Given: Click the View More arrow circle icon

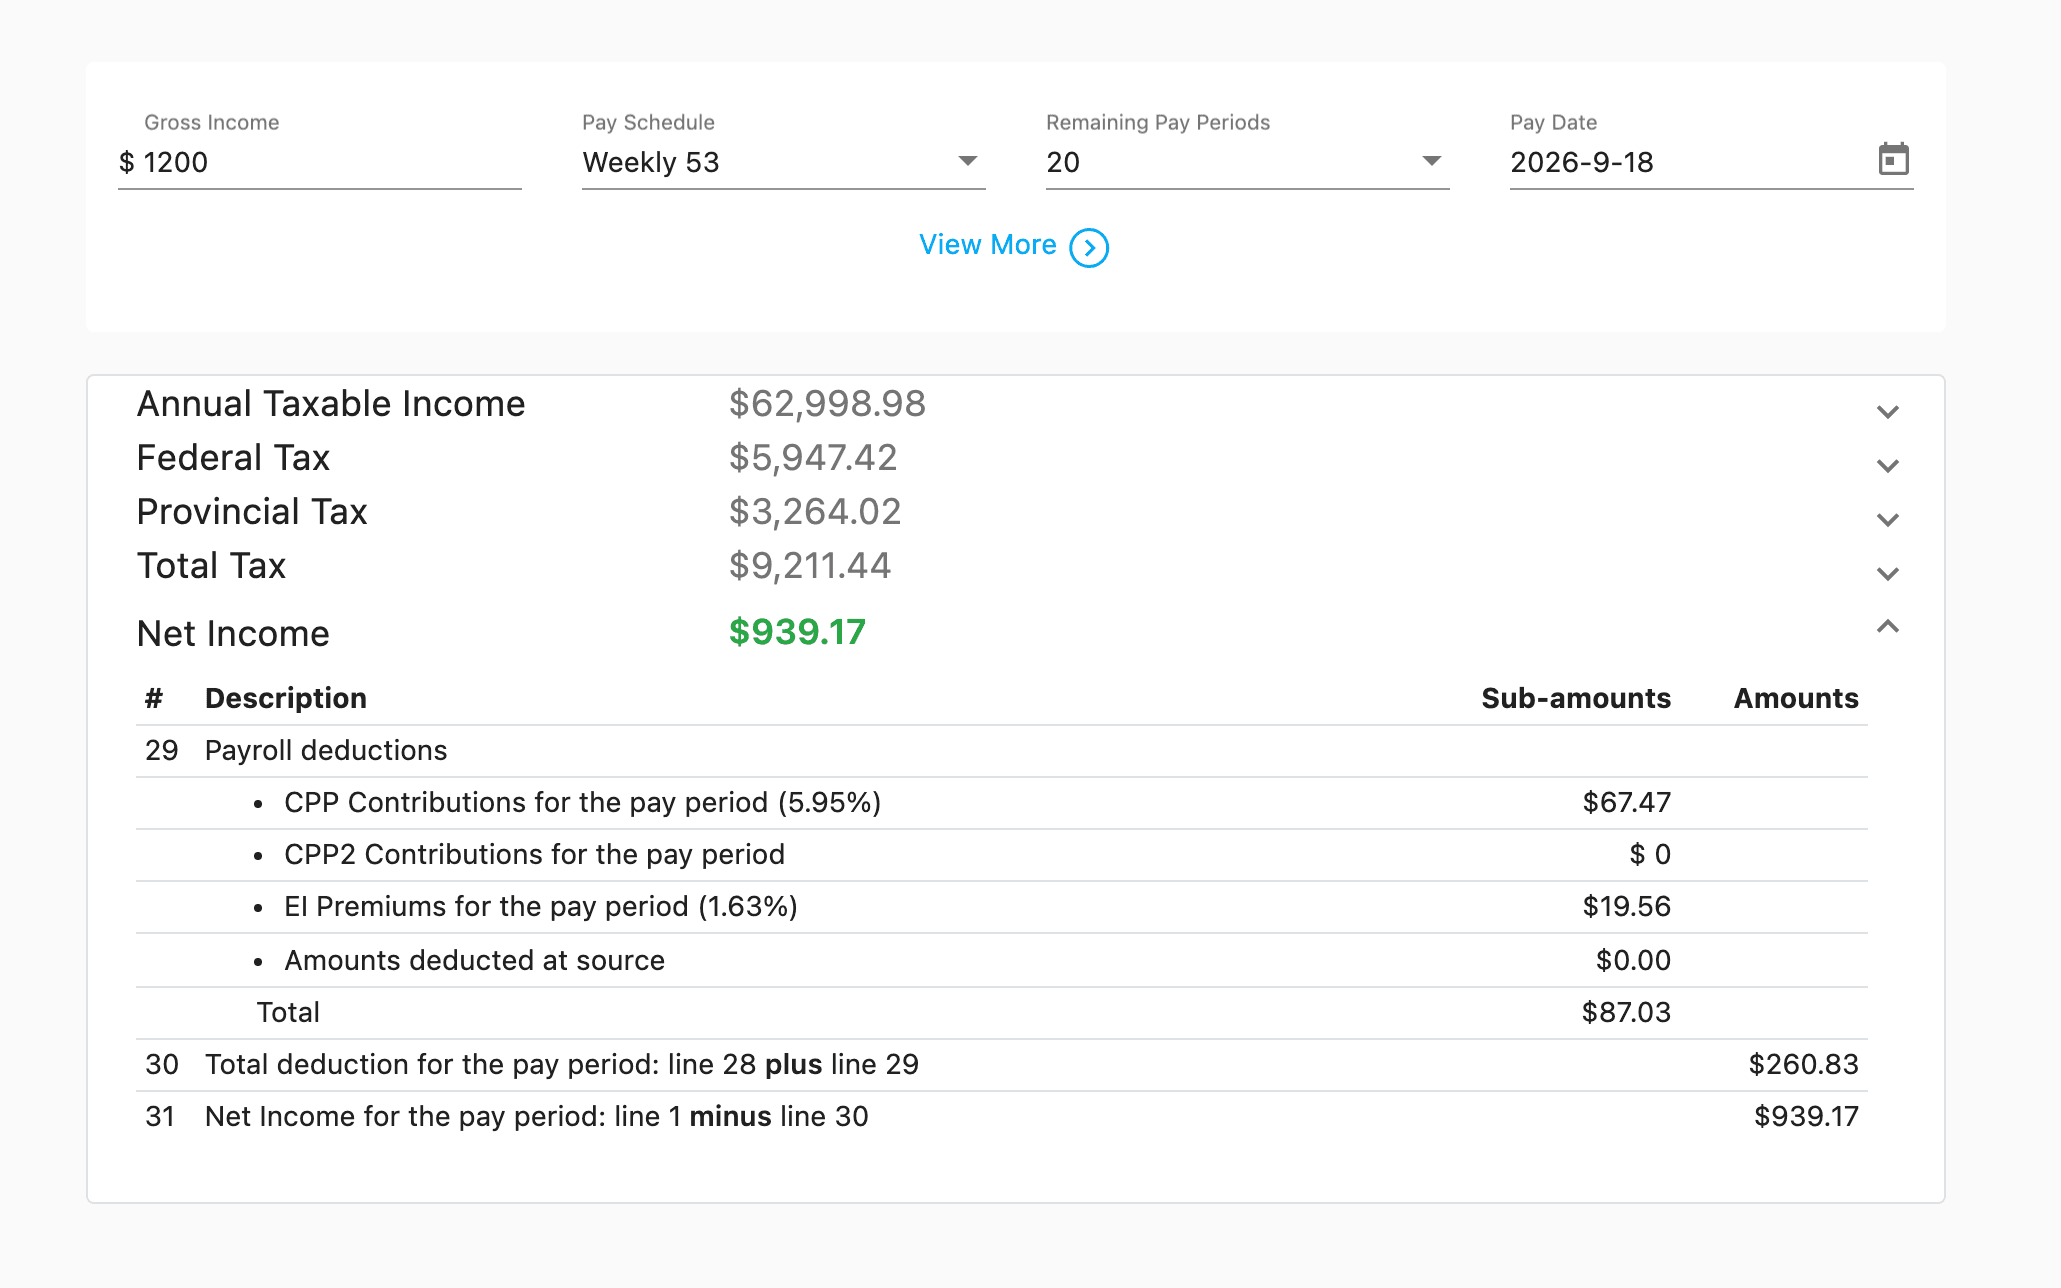Looking at the screenshot, I should 1089,247.
